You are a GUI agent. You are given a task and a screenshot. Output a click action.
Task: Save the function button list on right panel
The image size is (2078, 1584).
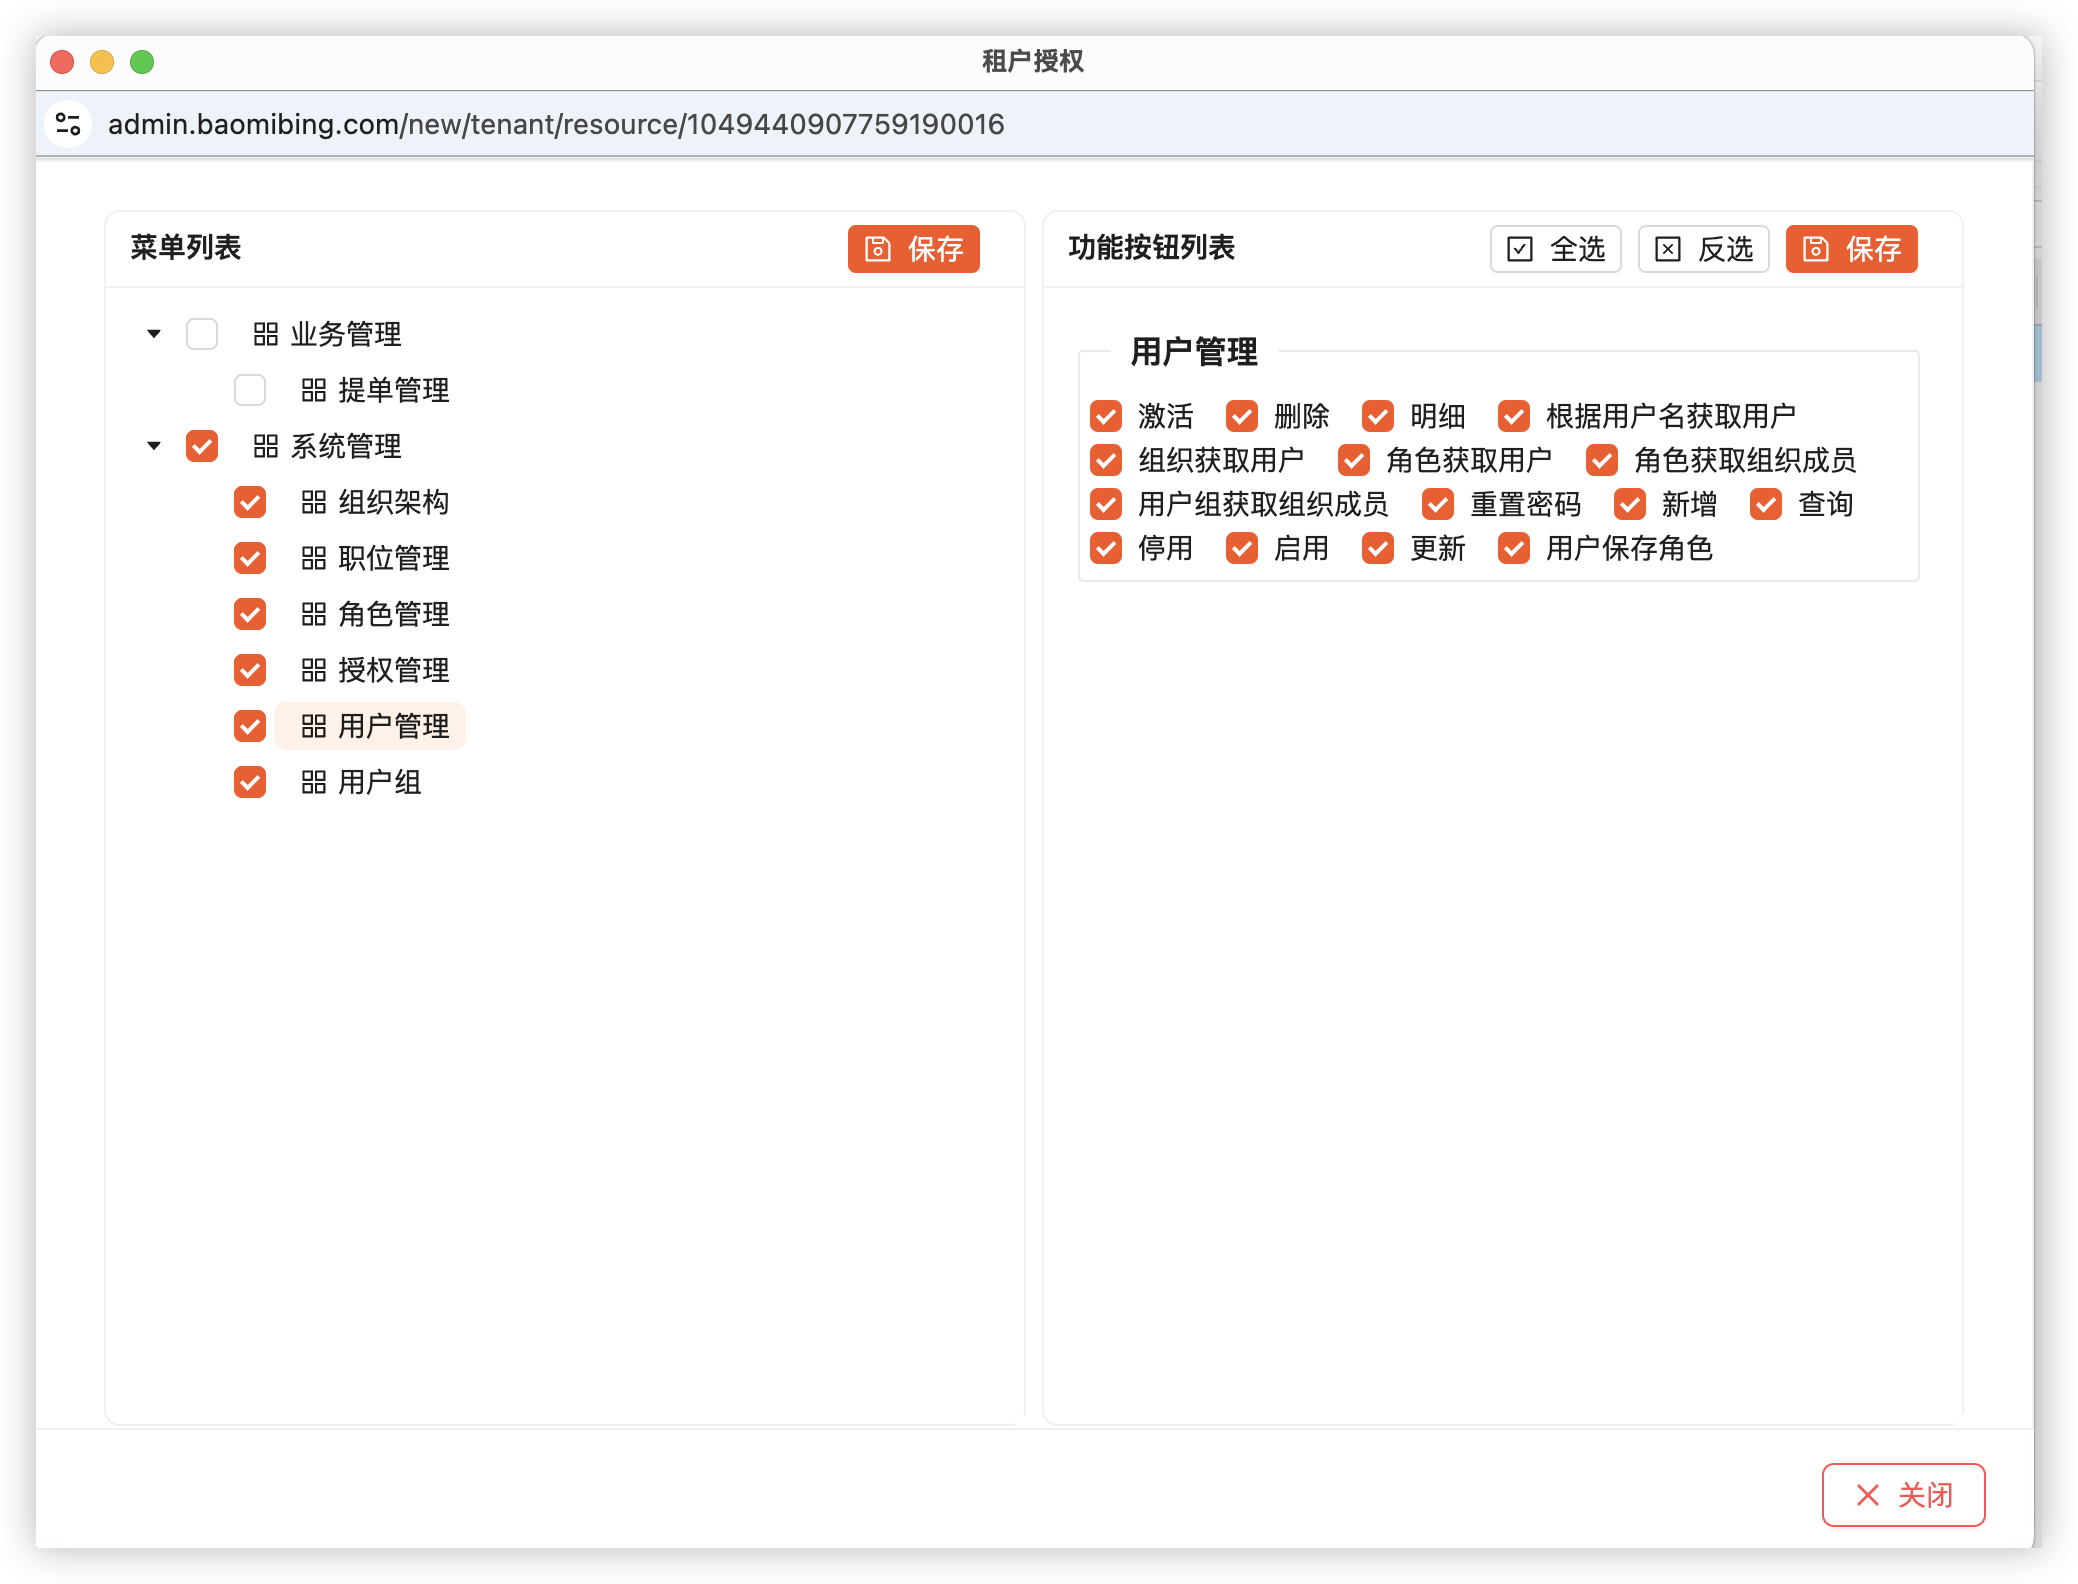[x=1851, y=249]
